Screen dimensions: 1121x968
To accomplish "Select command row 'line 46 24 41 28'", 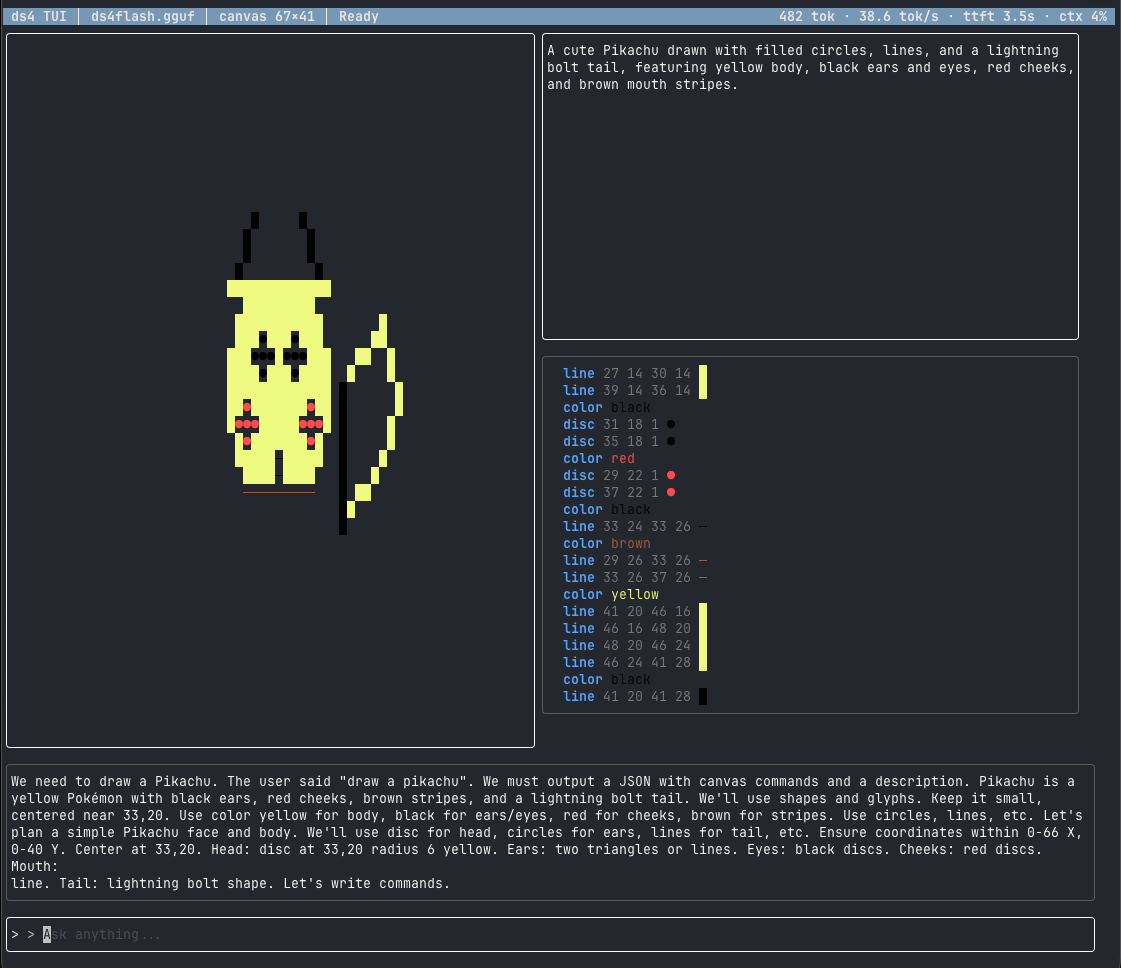I will click(634, 663).
